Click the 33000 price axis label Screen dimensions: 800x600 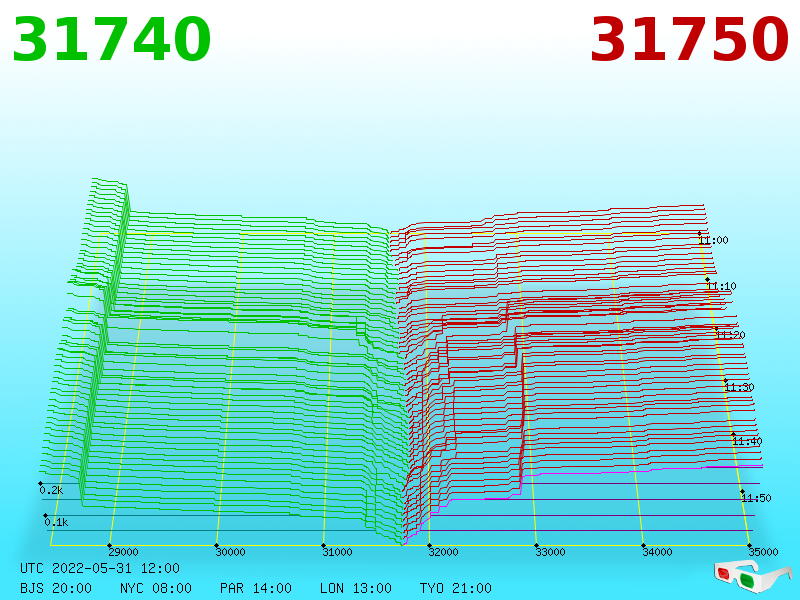(550, 552)
